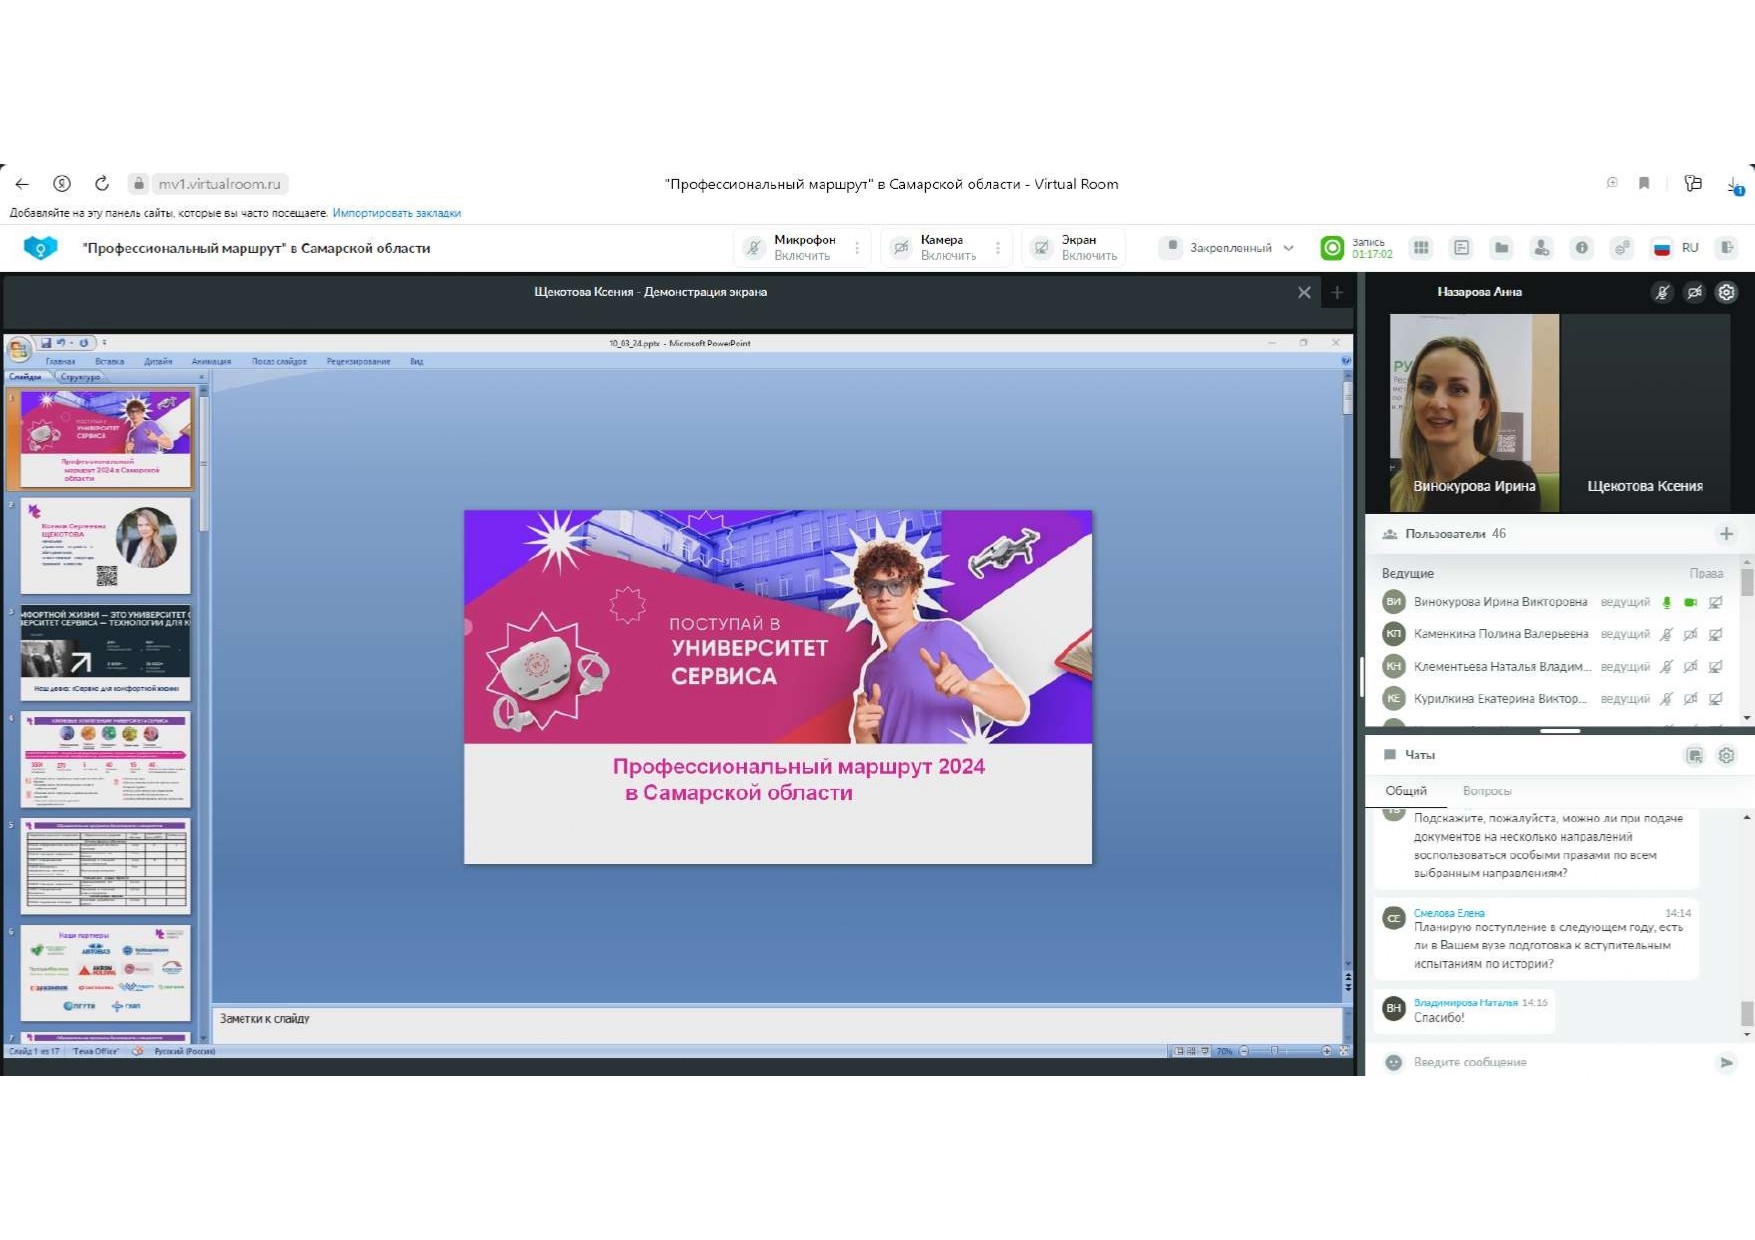Select the Общий chat tab

click(1405, 791)
